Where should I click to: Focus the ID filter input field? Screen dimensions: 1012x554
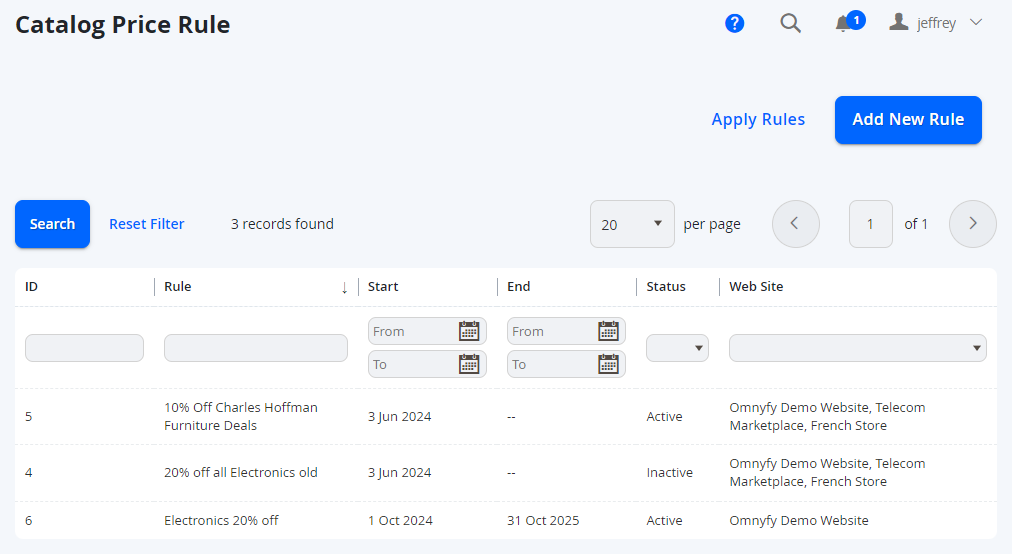[85, 348]
